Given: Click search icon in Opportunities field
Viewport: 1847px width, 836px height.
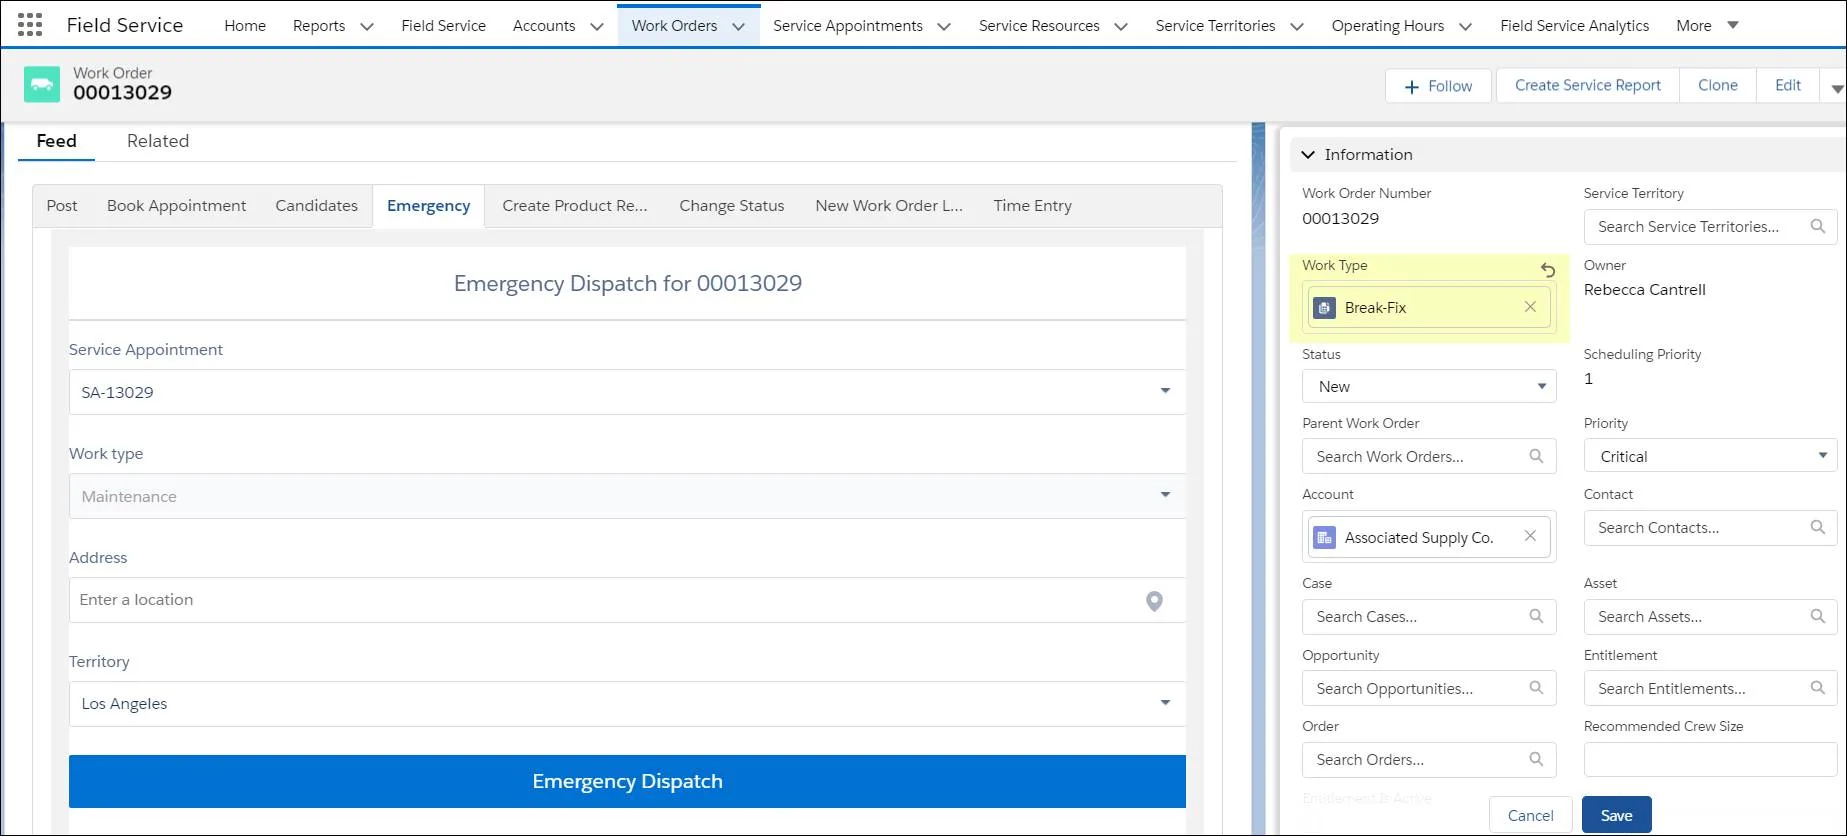Looking at the screenshot, I should point(1536,688).
